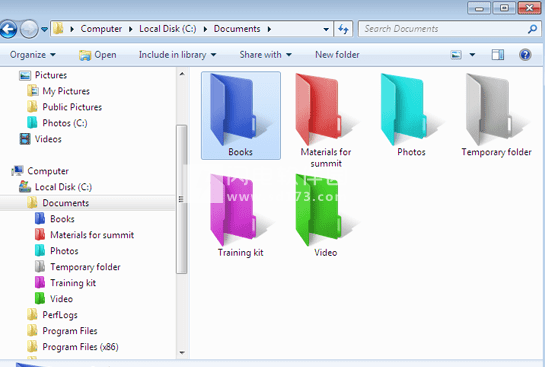This screenshot has width=545, height=367.
Task: Select Photos under Documents in tree
Action: [x=64, y=251]
